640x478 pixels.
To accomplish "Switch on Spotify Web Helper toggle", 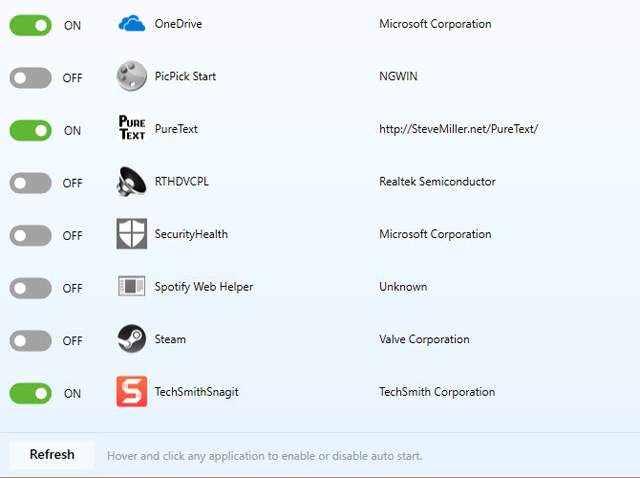I will 30,288.
